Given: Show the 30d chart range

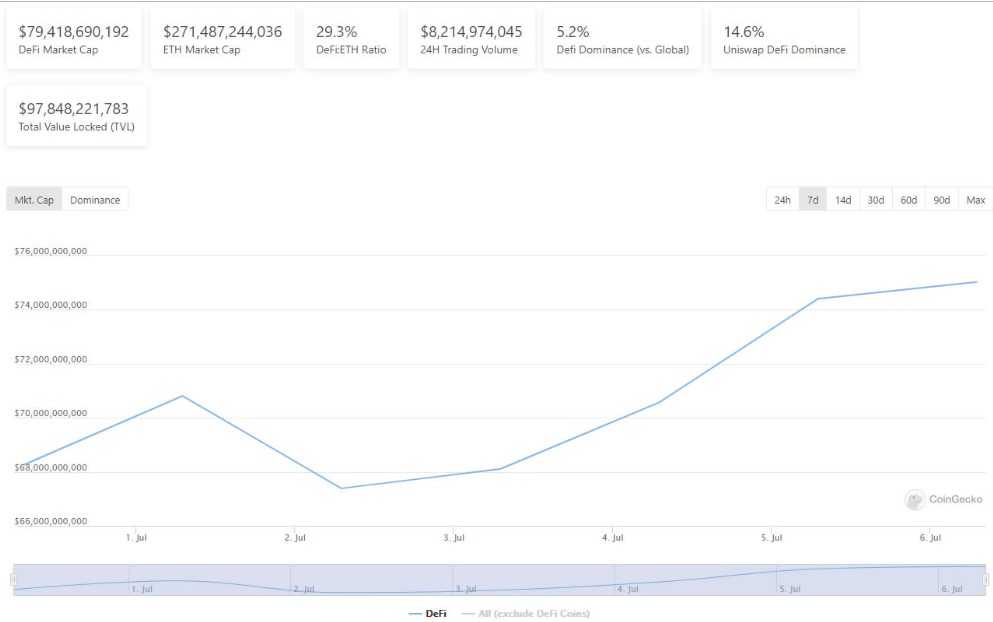Looking at the screenshot, I should click(x=875, y=200).
